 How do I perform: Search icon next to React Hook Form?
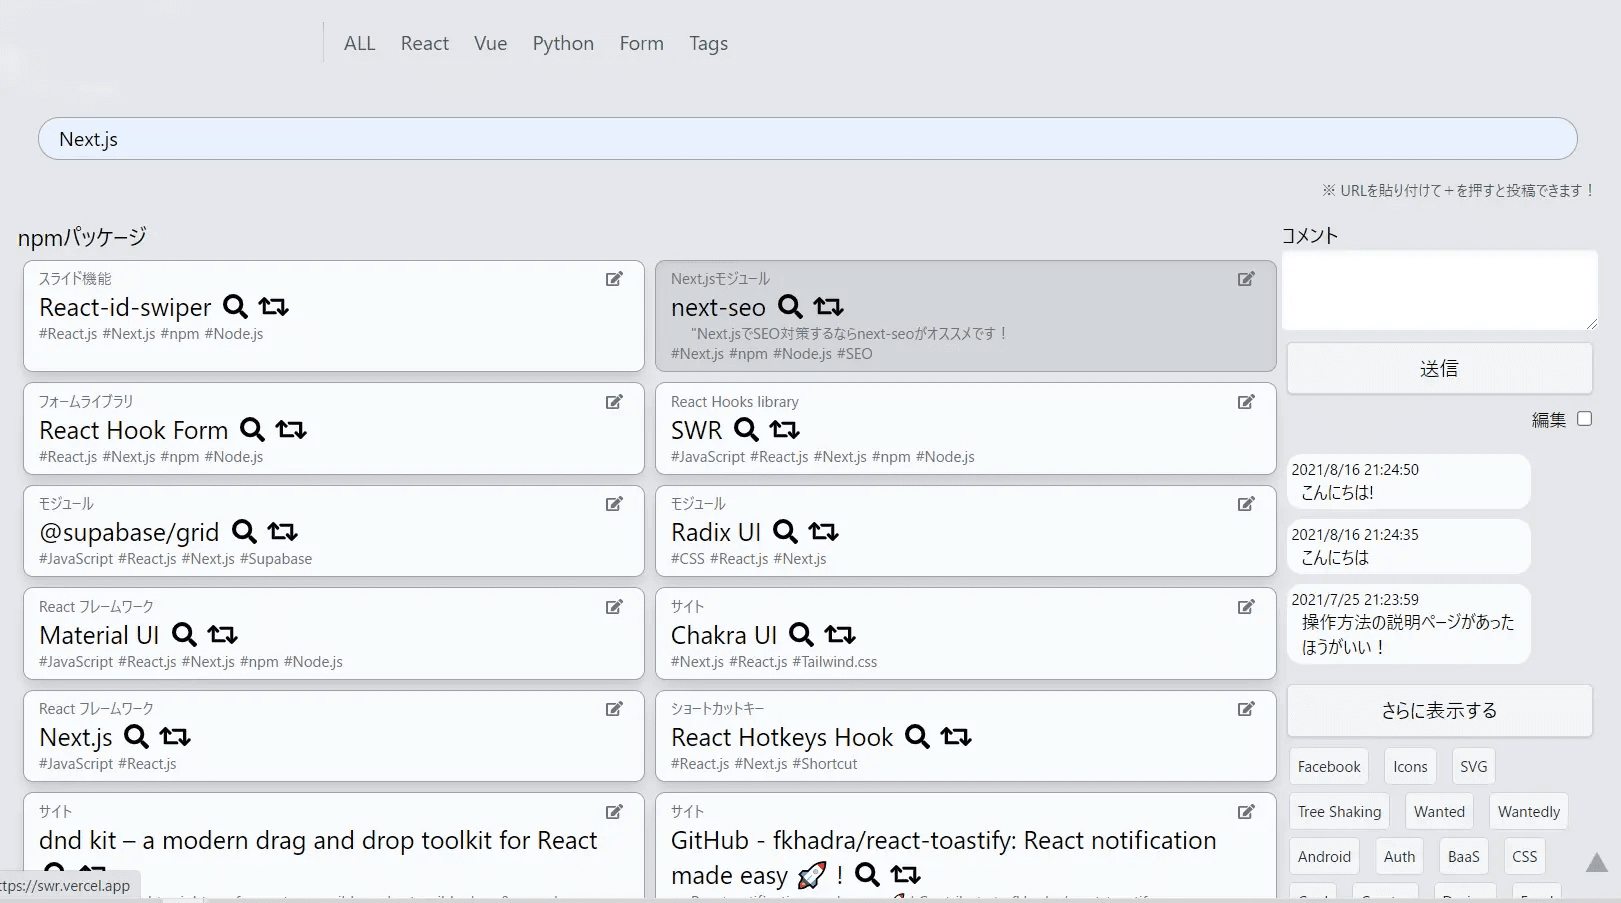tap(252, 430)
